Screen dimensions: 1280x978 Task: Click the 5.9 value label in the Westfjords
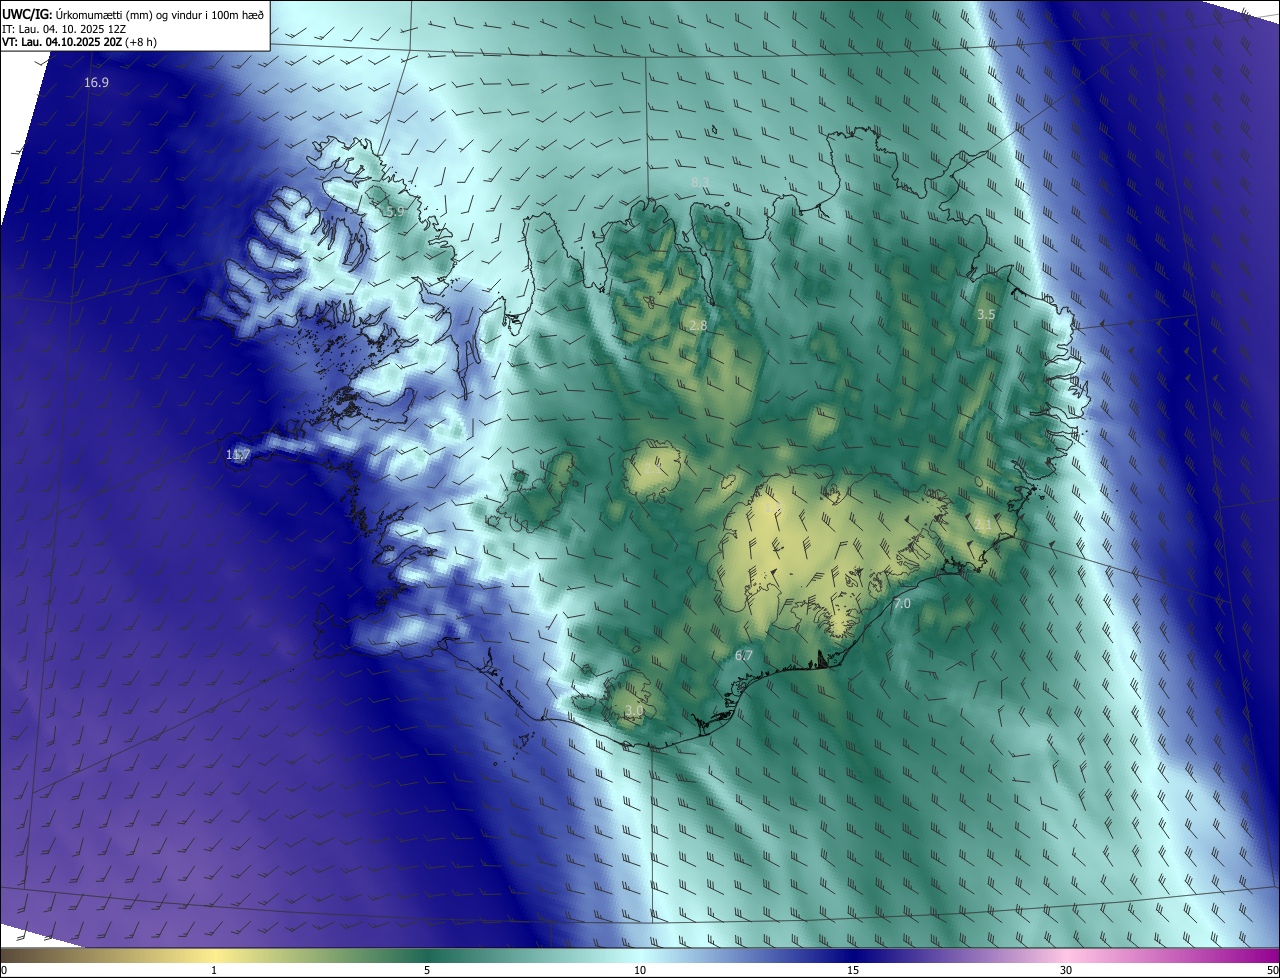(396, 212)
